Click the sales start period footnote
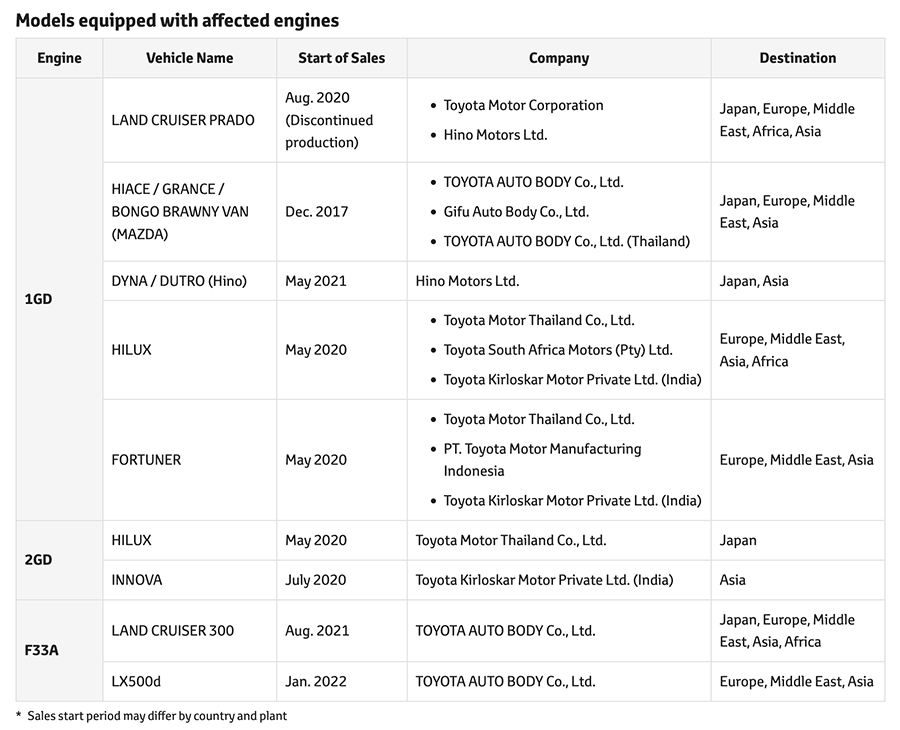The height and width of the screenshot is (730, 900). (156, 715)
